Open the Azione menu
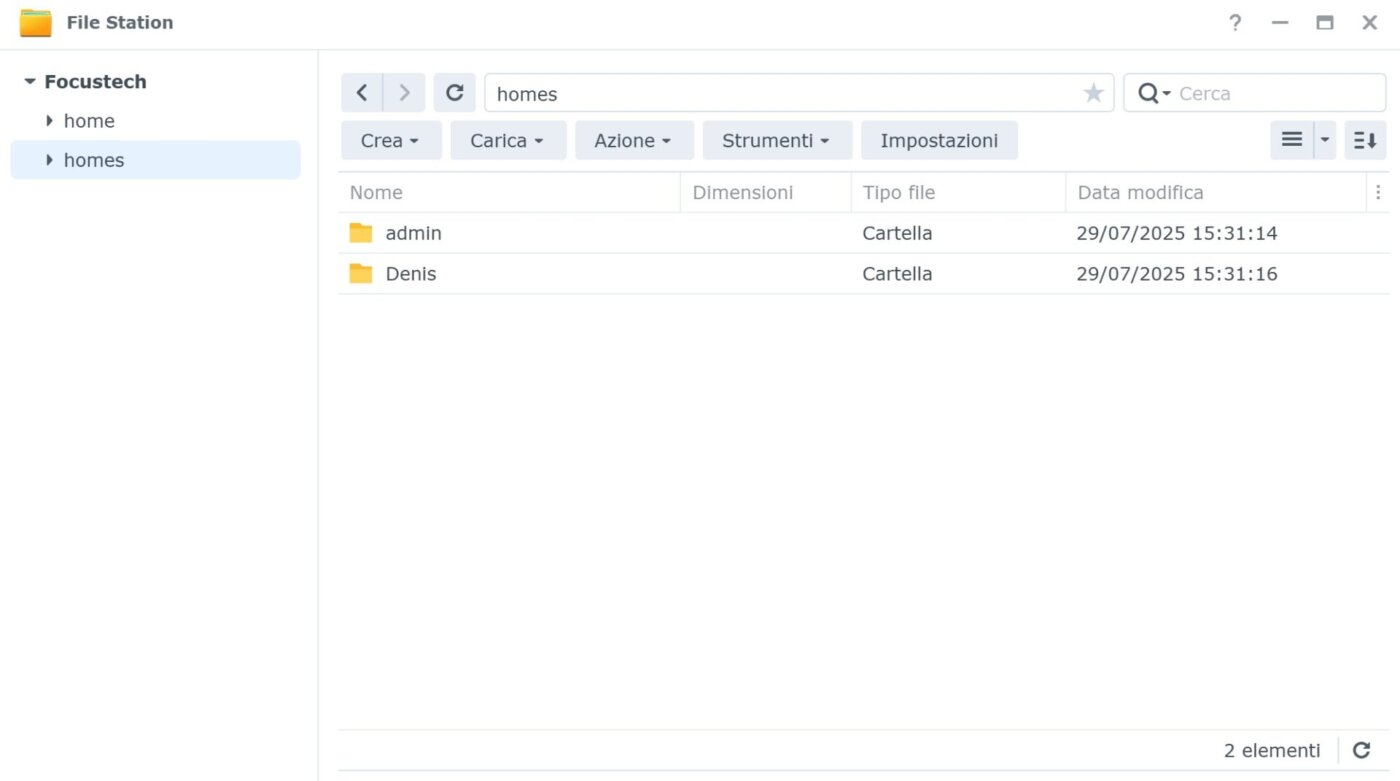The image size is (1400, 781). (633, 141)
